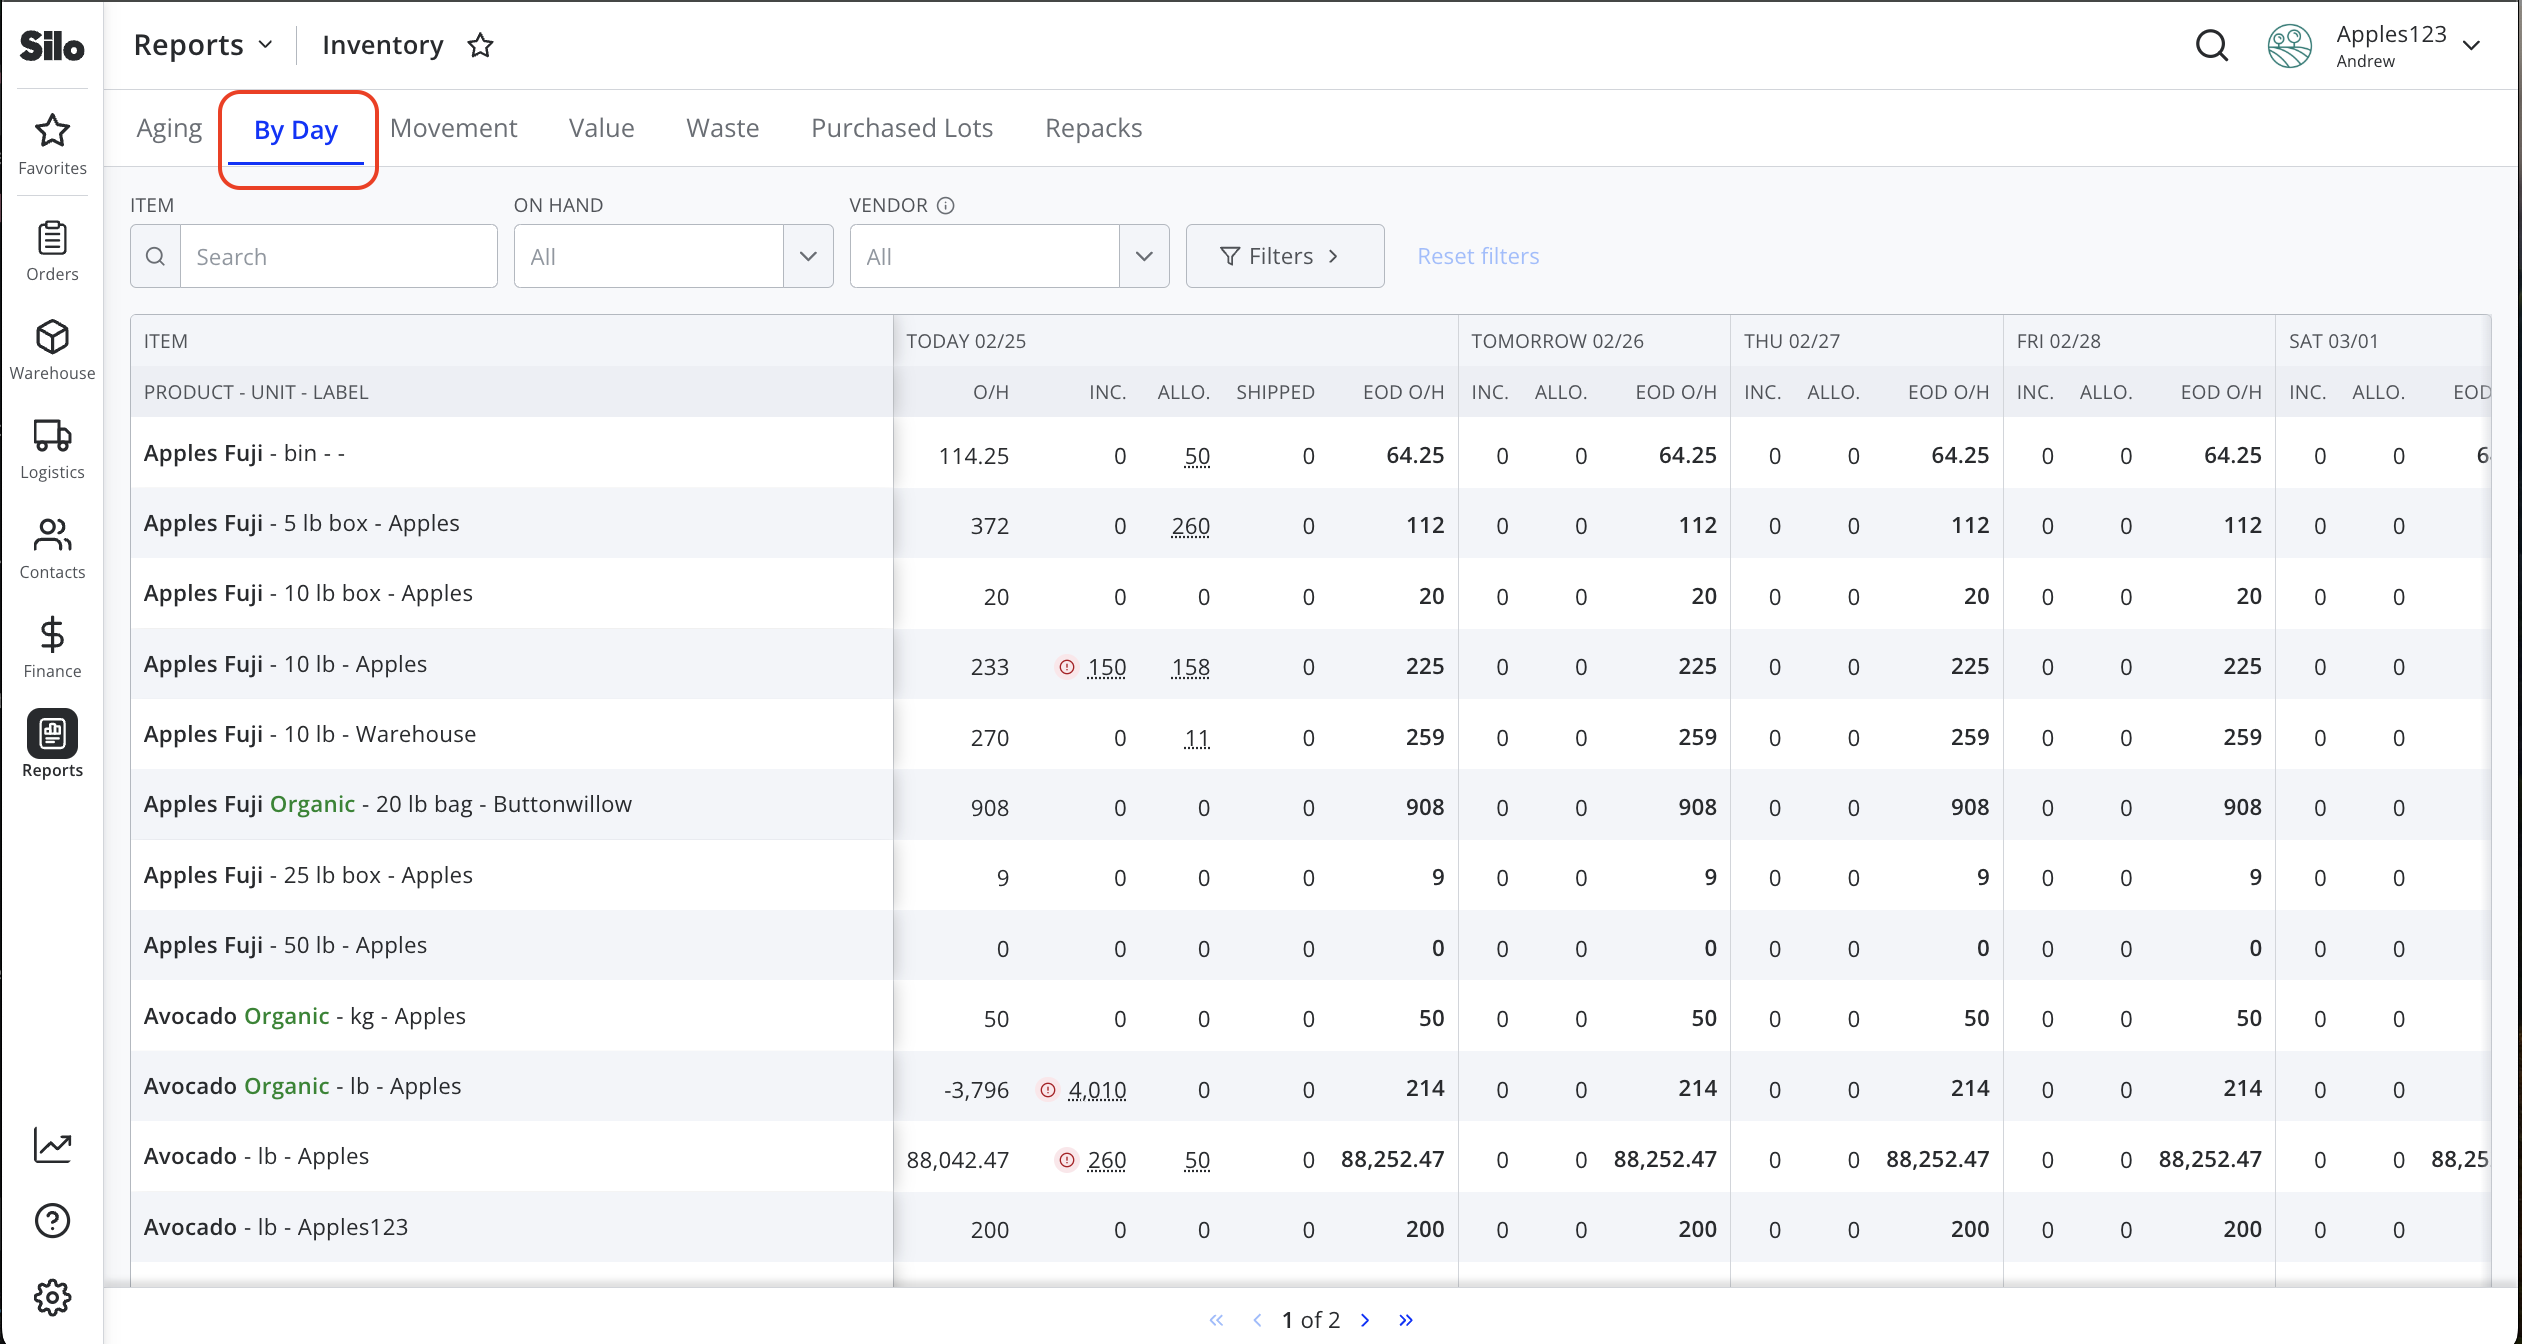Star the Inventory report as favorite
The width and height of the screenshot is (2522, 1344).
(x=481, y=45)
